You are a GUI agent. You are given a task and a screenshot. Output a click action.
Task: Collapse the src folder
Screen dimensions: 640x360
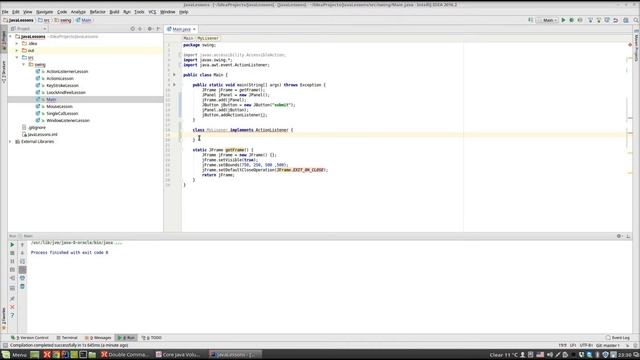17,58
